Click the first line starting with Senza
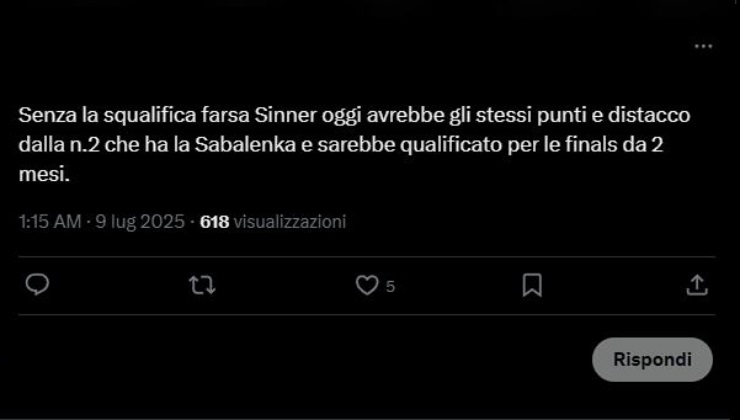Screen dimensions: 740x420 pyautogui.click(x=354, y=116)
